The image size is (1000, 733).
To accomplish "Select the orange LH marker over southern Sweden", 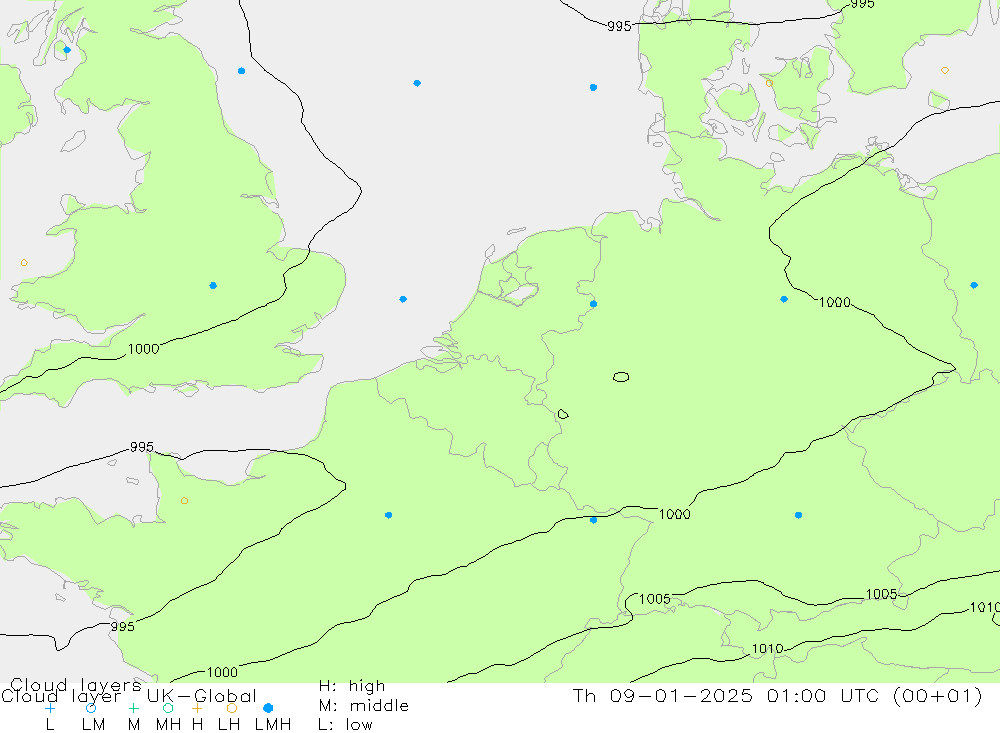I will click(x=945, y=70).
